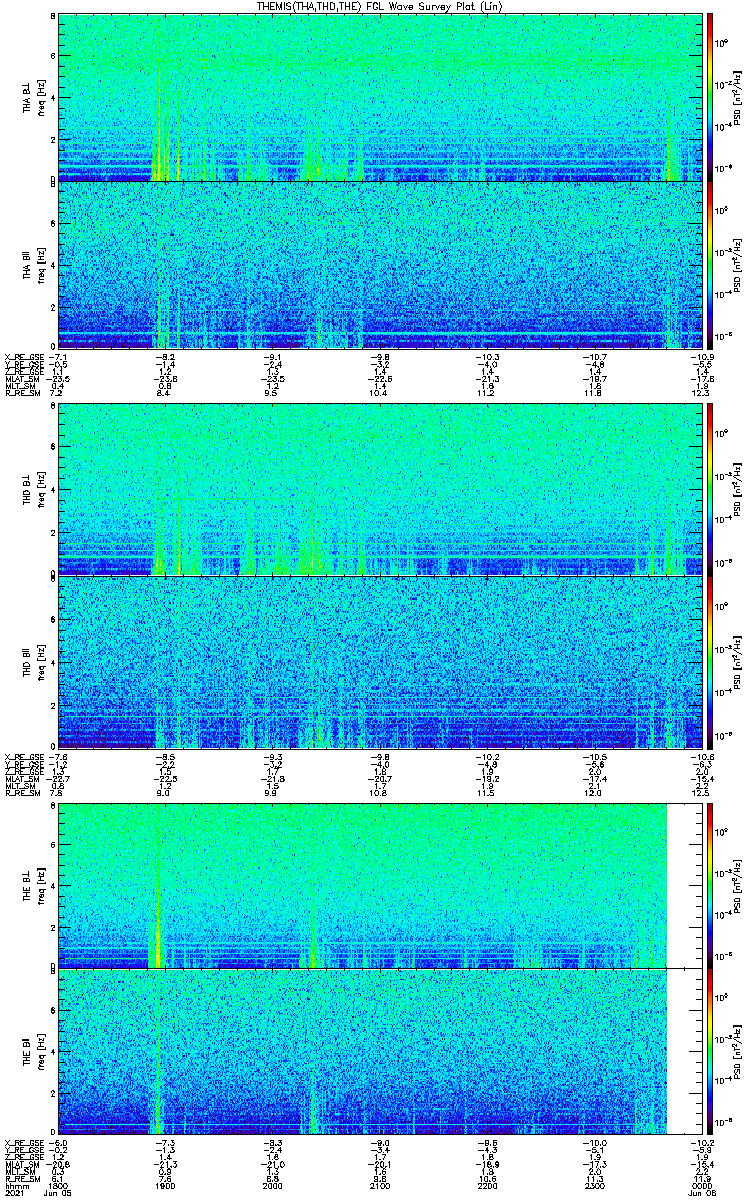The height and width of the screenshot is (1200, 750).
Task: Click the 2300 time tick label
Action: [x=595, y=1186]
